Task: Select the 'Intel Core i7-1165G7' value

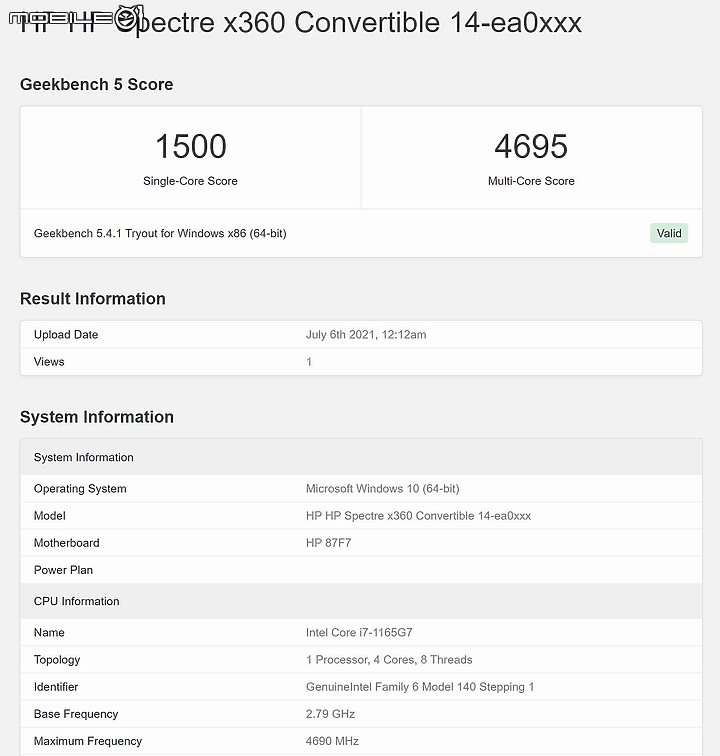Action: 359,633
